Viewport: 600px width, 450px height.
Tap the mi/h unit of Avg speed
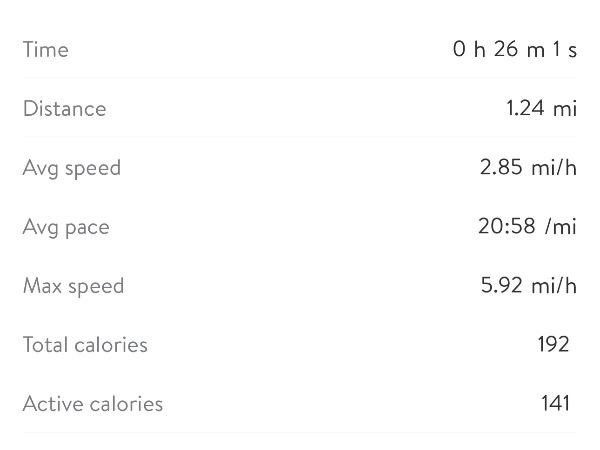pos(554,167)
